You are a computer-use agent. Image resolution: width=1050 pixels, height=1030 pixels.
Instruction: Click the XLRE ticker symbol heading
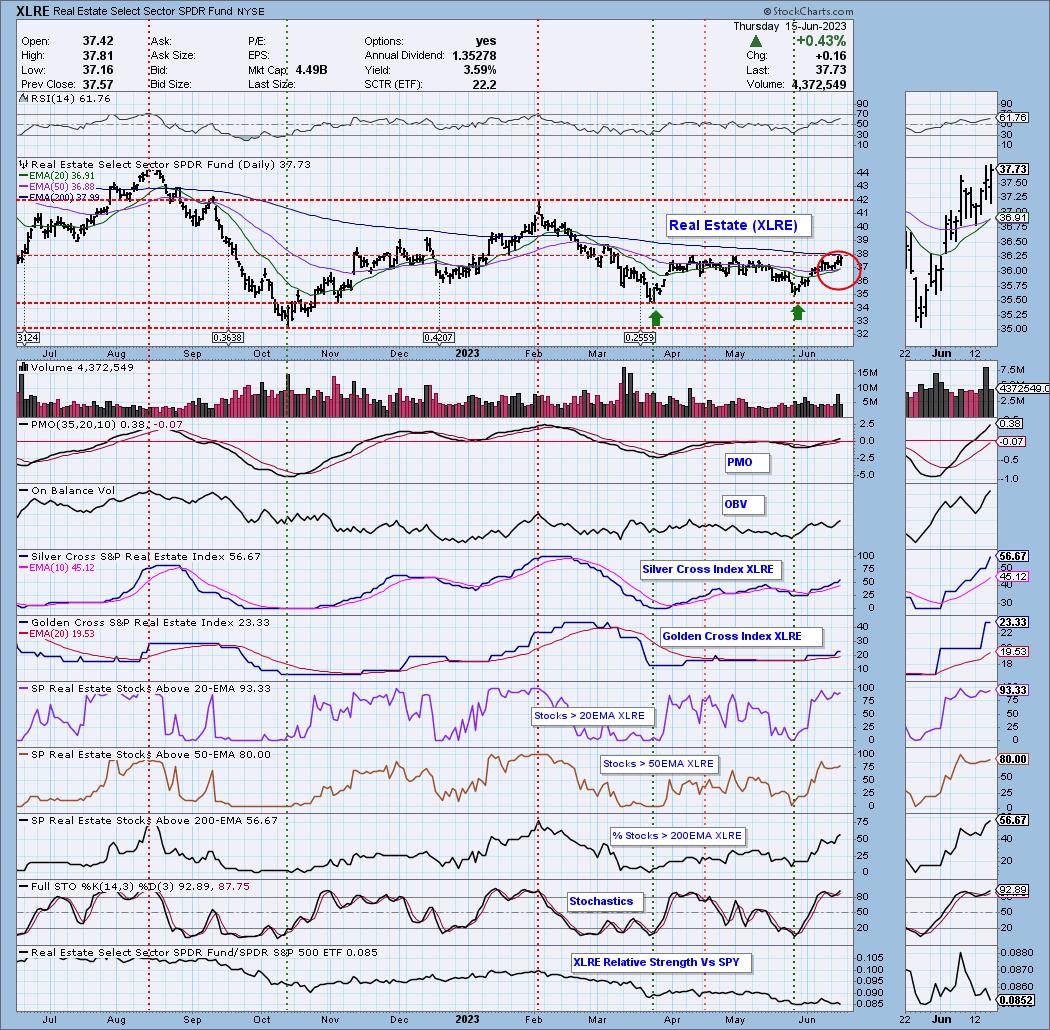coord(32,11)
